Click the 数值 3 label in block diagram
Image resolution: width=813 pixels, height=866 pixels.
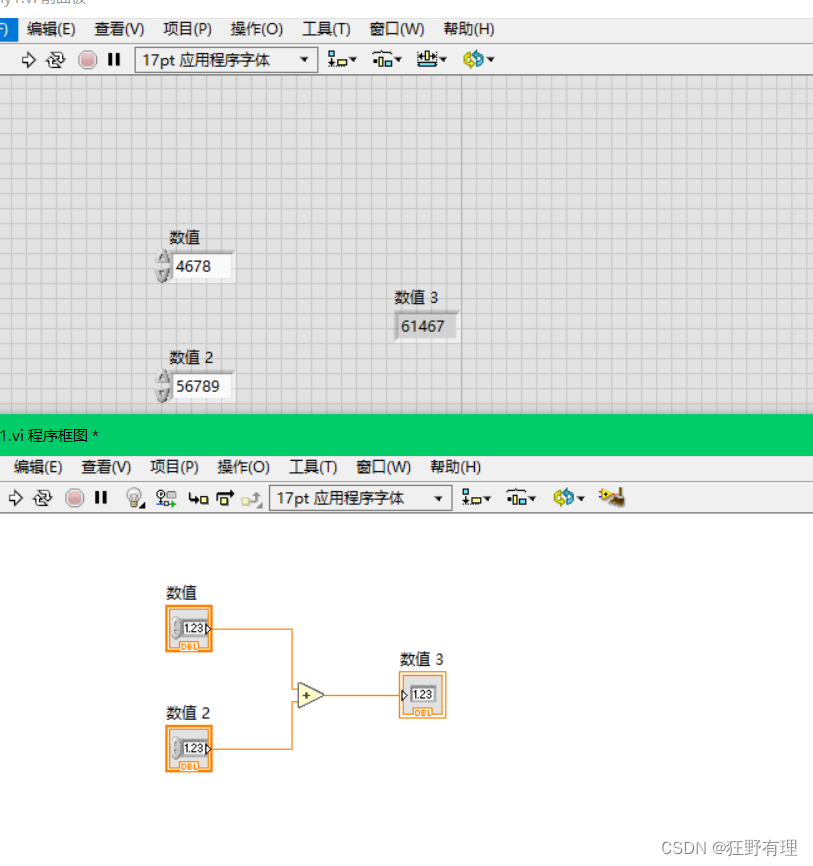point(421,659)
